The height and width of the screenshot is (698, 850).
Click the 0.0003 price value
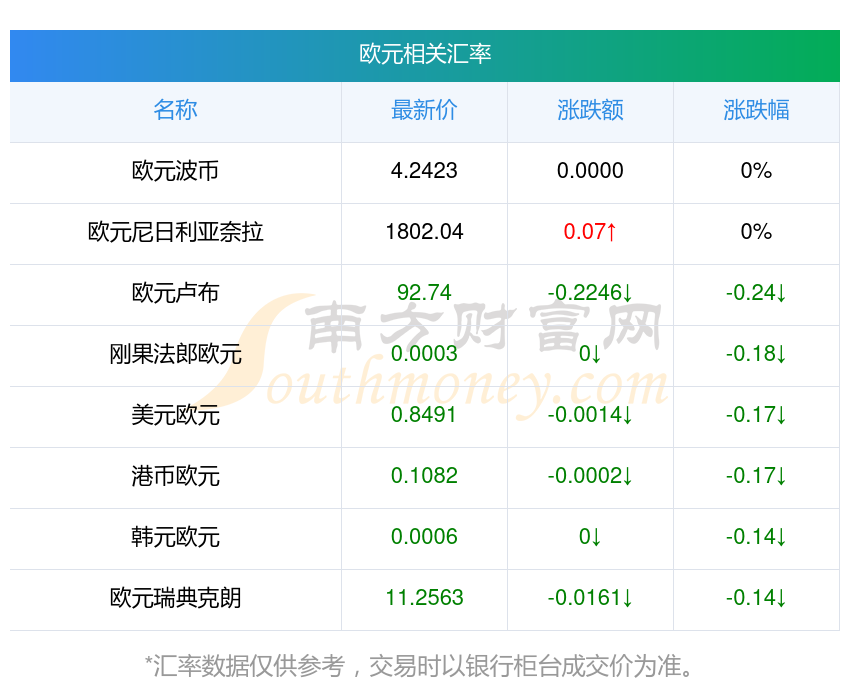coord(424,354)
